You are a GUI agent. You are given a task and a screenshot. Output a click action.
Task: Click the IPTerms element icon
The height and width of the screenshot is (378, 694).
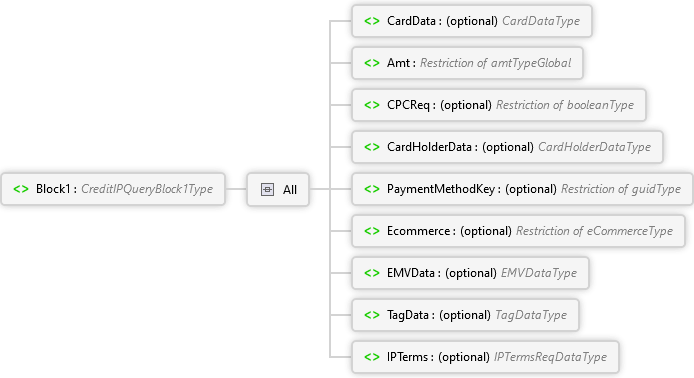tap(372, 357)
